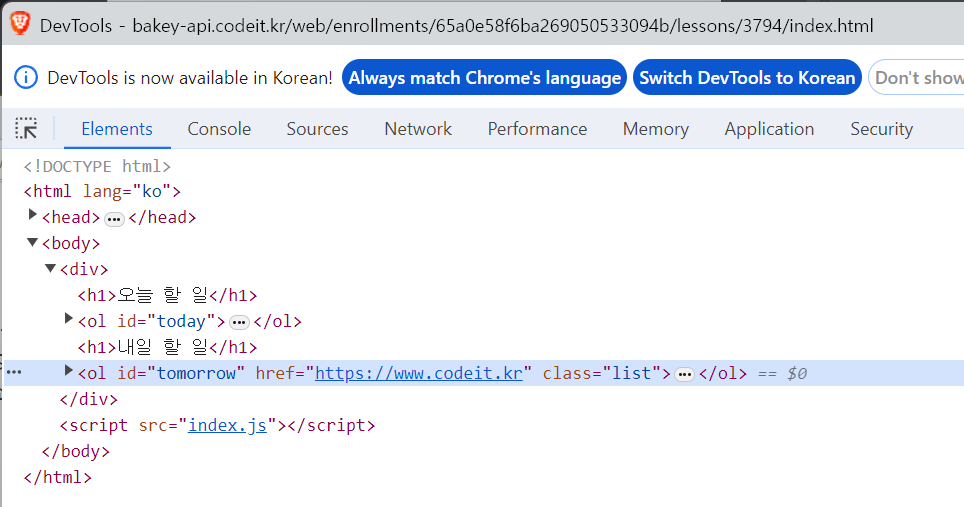Click the id="today" attribute
Viewport: 964px width, 507px height.
point(167,321)
